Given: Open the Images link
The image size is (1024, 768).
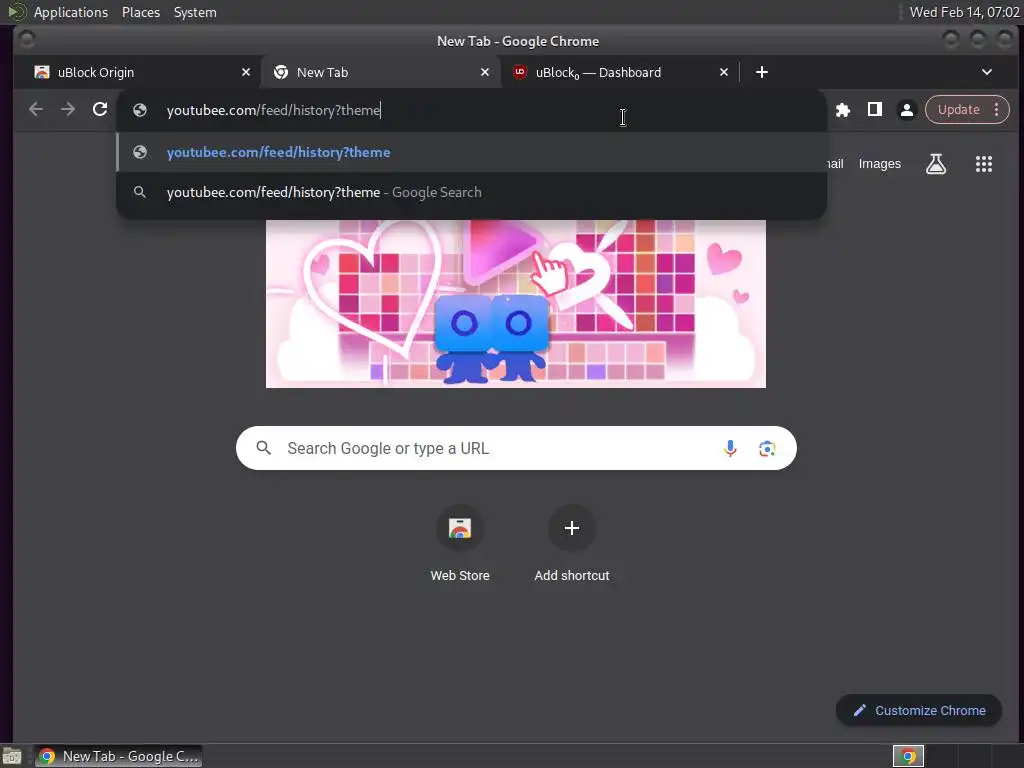Looking at the screenshot, I should coord(879,164).
